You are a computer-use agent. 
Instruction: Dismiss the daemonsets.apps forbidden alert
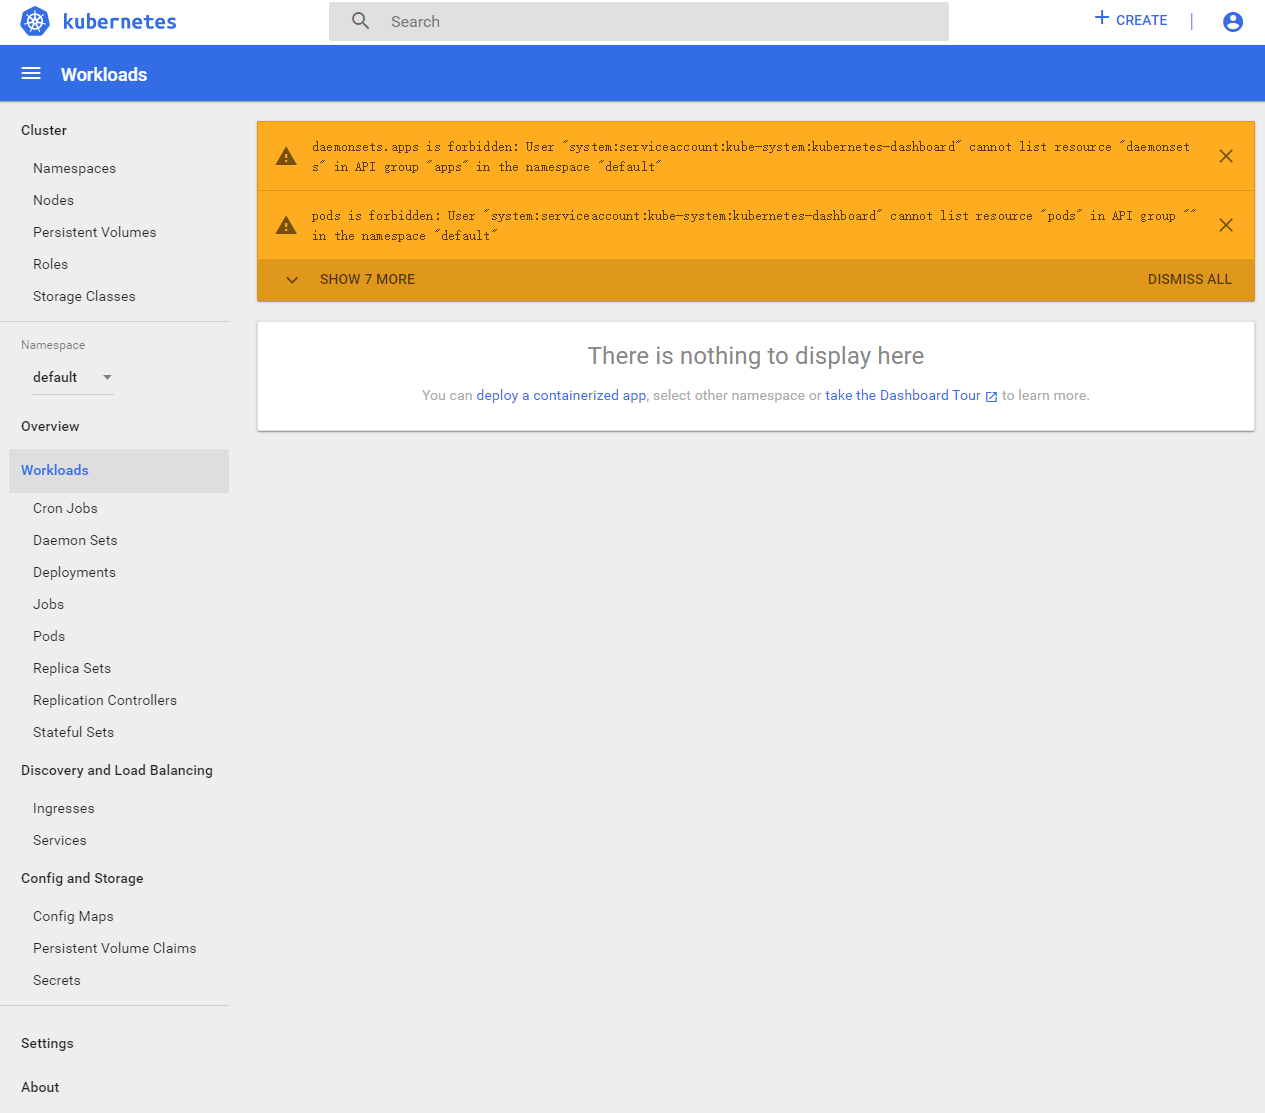1226,156
